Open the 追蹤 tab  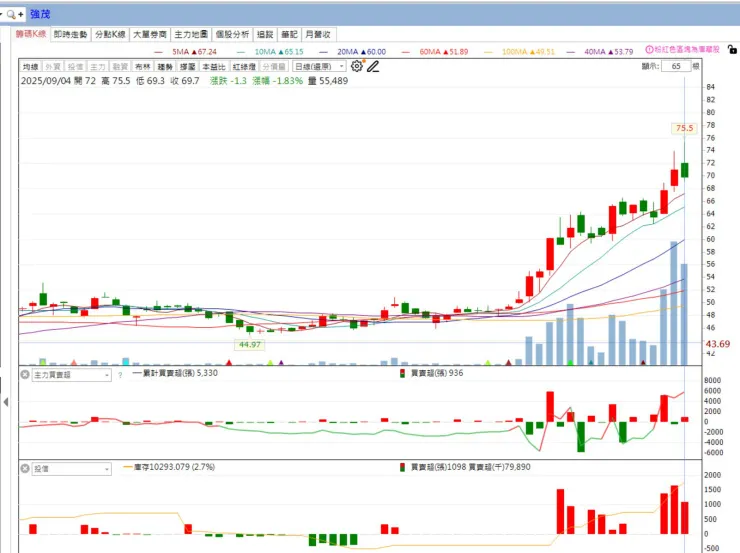(x=265, y=34)
